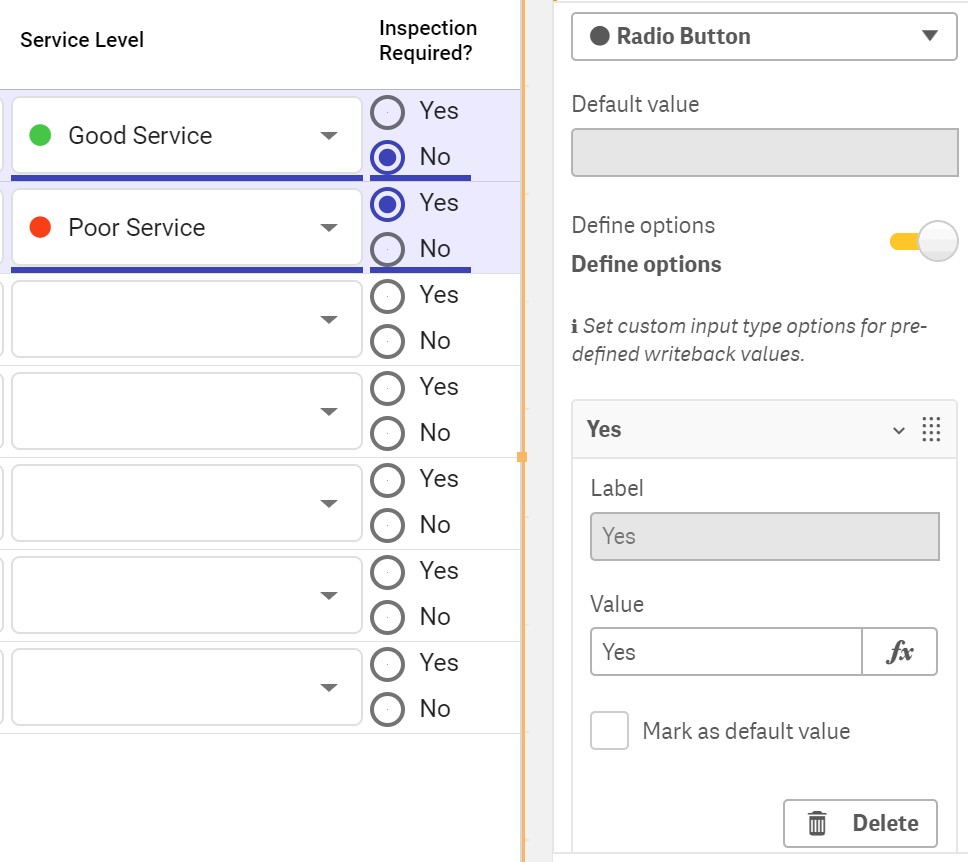The image size is (968, 862).
Task: Choose Yes radio in the third row
Action: click(387, 295)
